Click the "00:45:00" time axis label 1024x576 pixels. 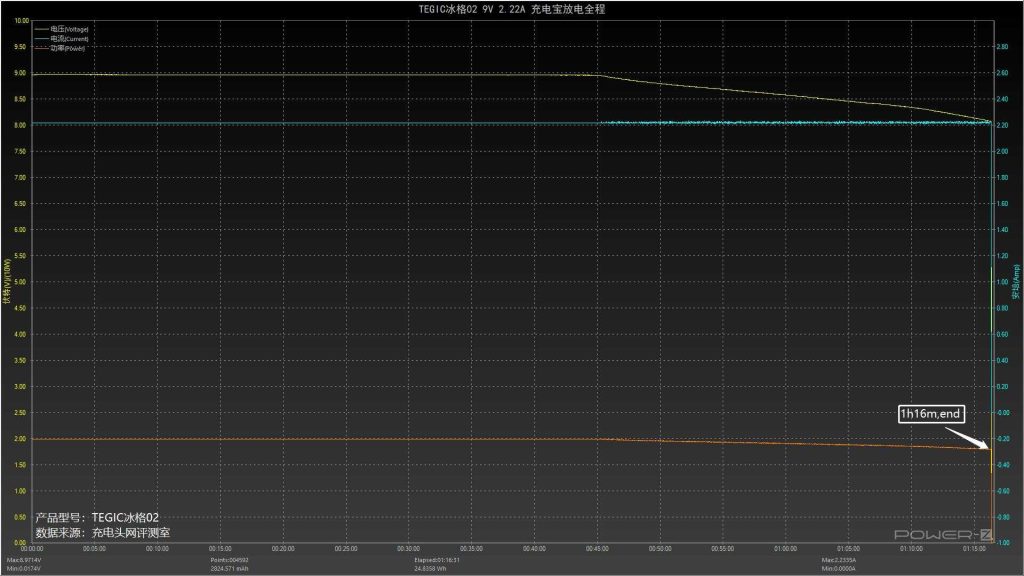tap(597, 549)
